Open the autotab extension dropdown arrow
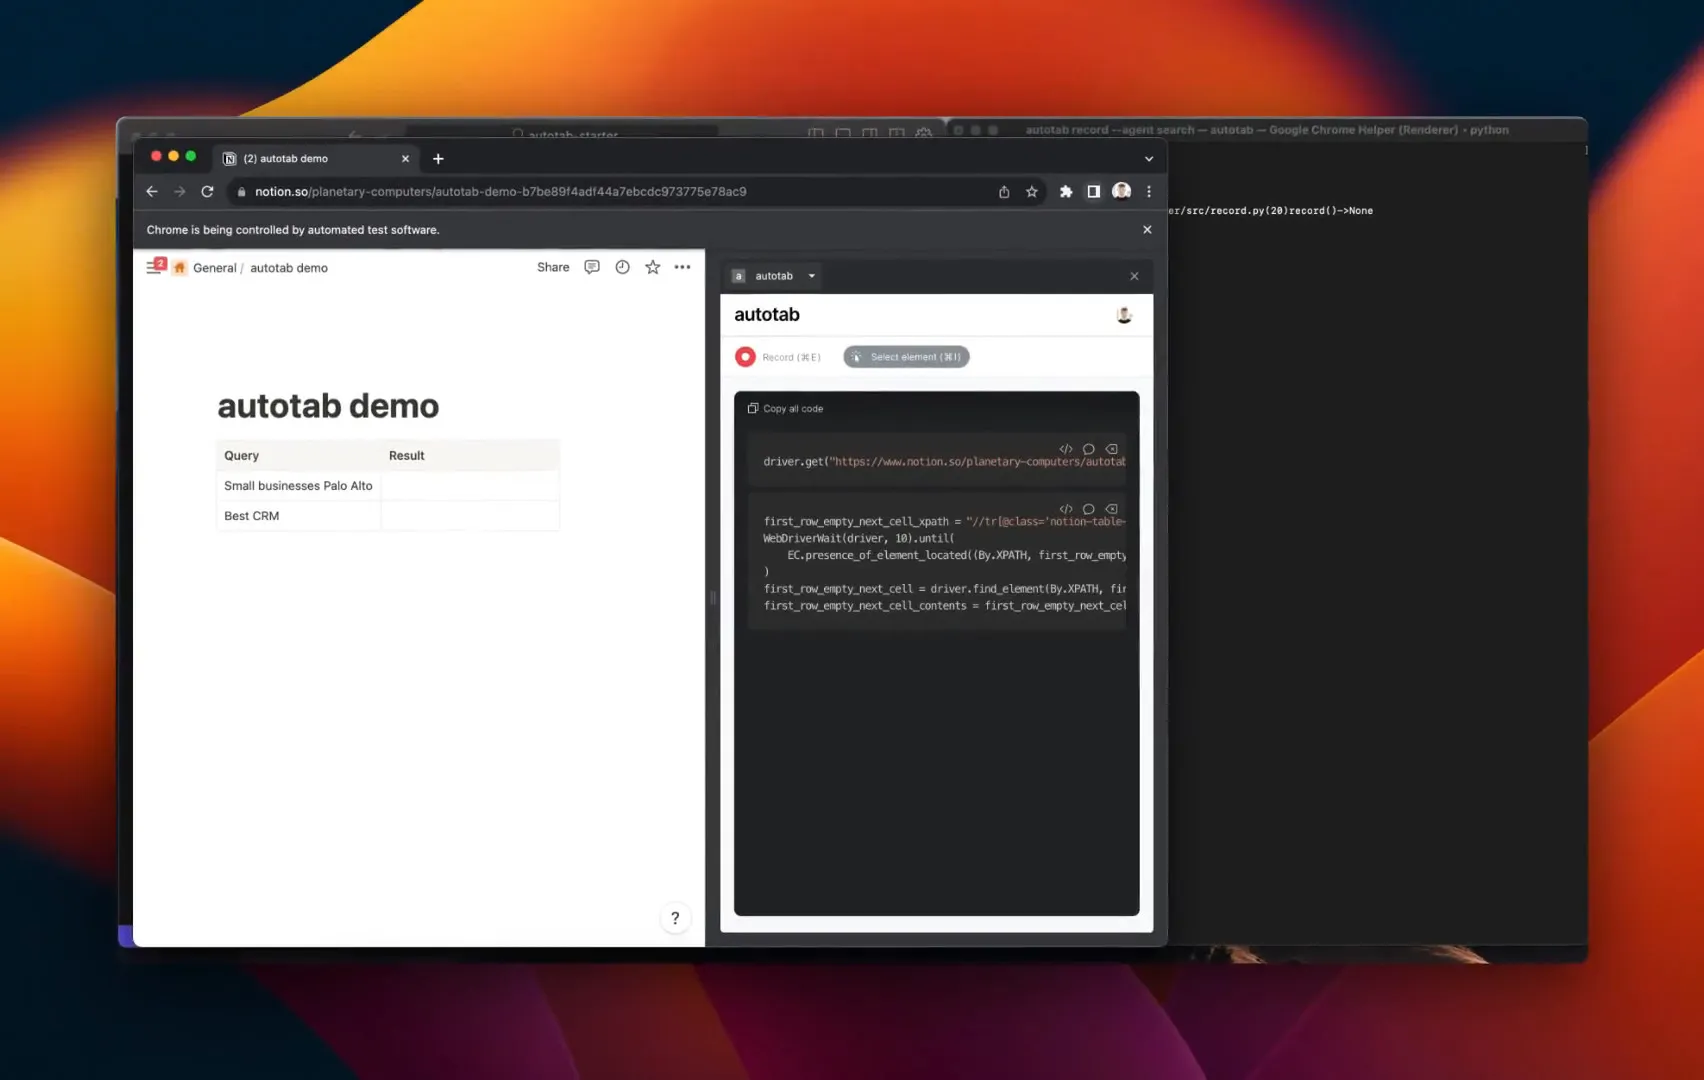This screenshot has height=1080, width=1704. coord(812,276)
